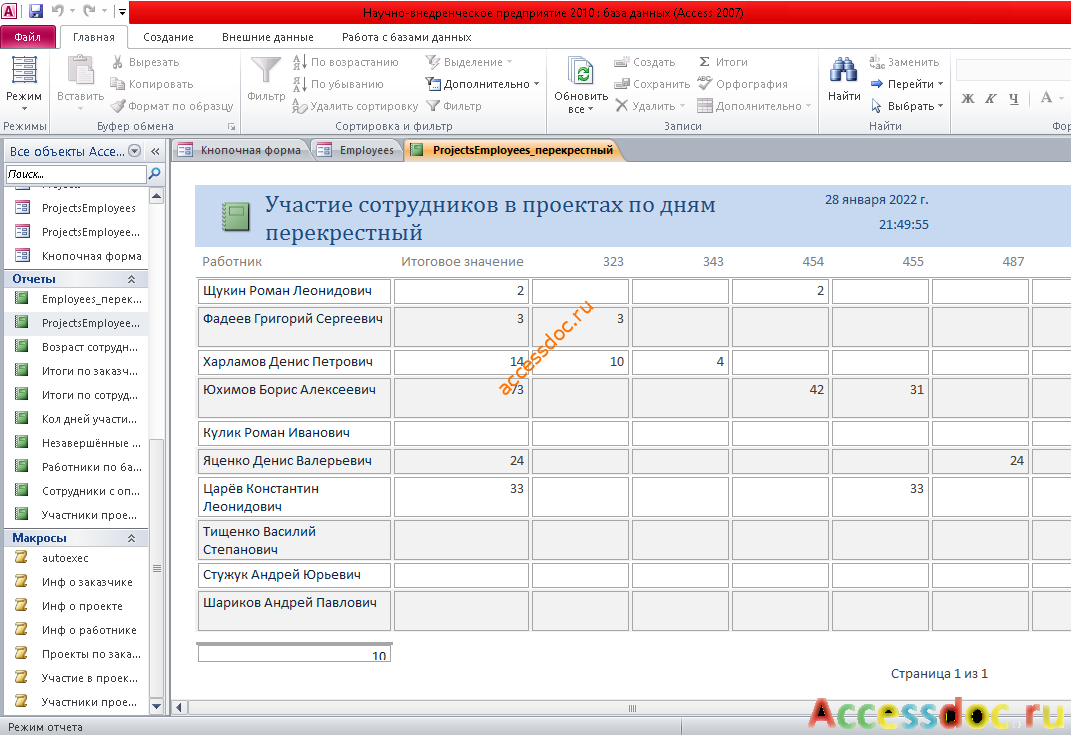The width and height of the screenshot is (1071, 735).
Task: Sort descending with По убыванию
Action: (339, 84)
